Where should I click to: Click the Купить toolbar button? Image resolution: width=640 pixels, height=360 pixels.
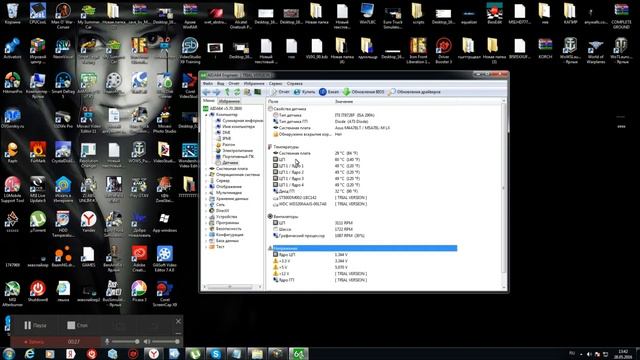pos(304,92)
